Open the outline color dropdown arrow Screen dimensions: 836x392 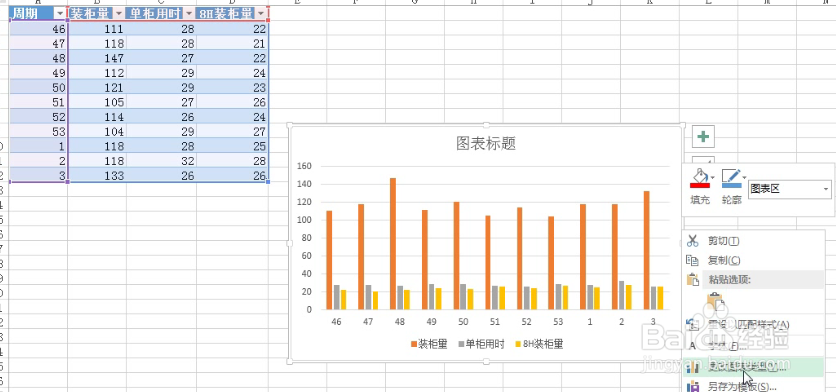(745, 177)
